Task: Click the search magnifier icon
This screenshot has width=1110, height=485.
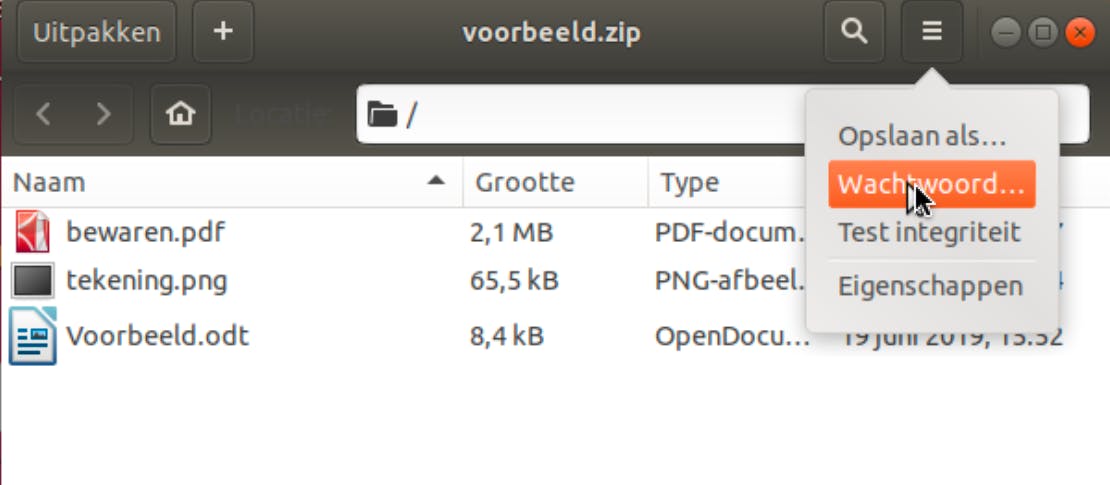Action: coord(854,32)
